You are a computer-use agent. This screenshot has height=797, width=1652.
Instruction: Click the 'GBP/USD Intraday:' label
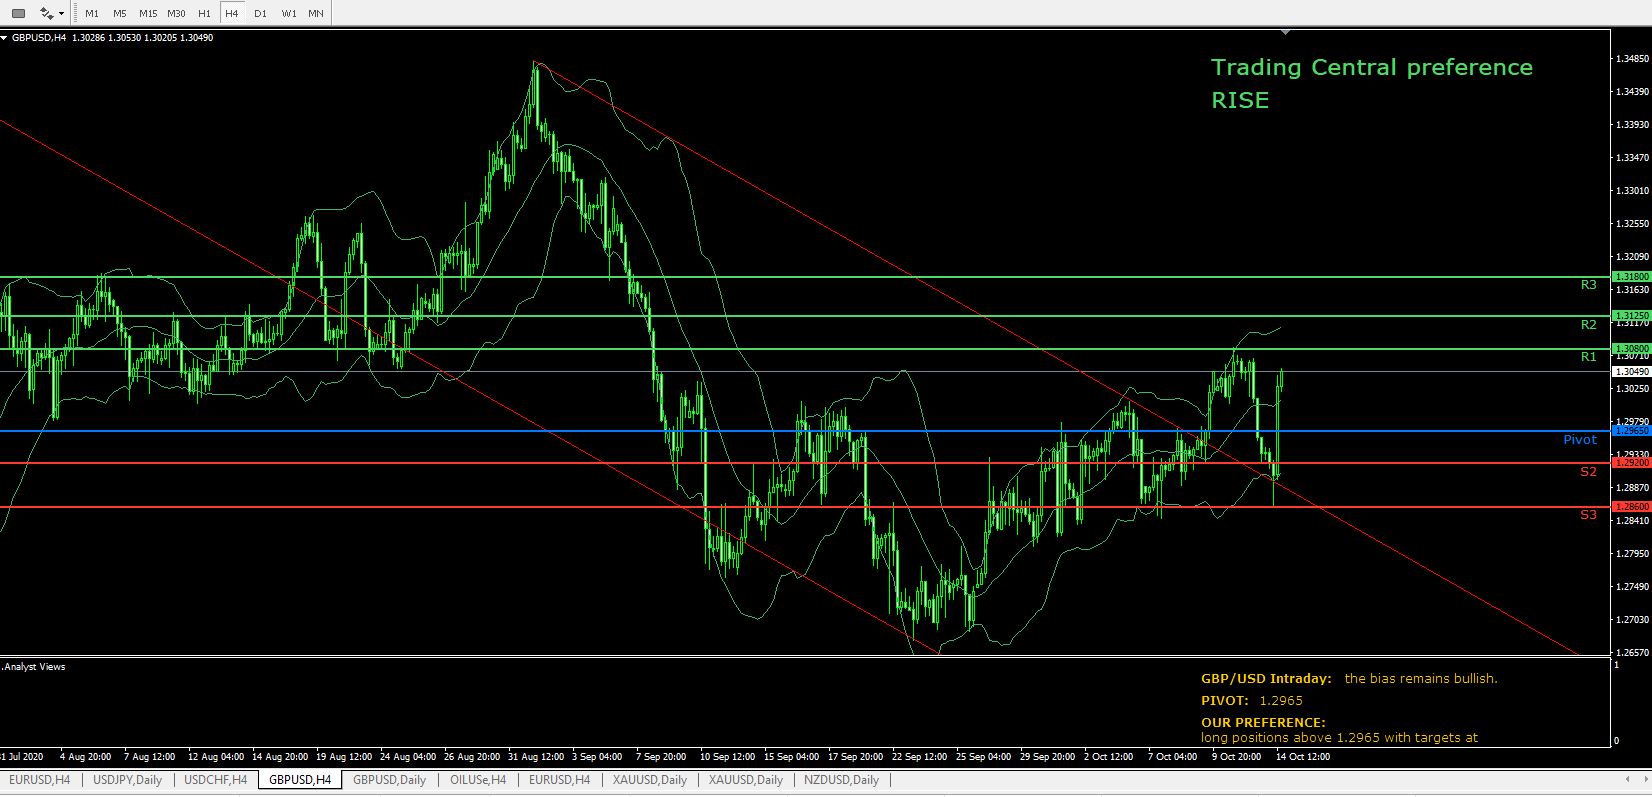(1266, 679)
